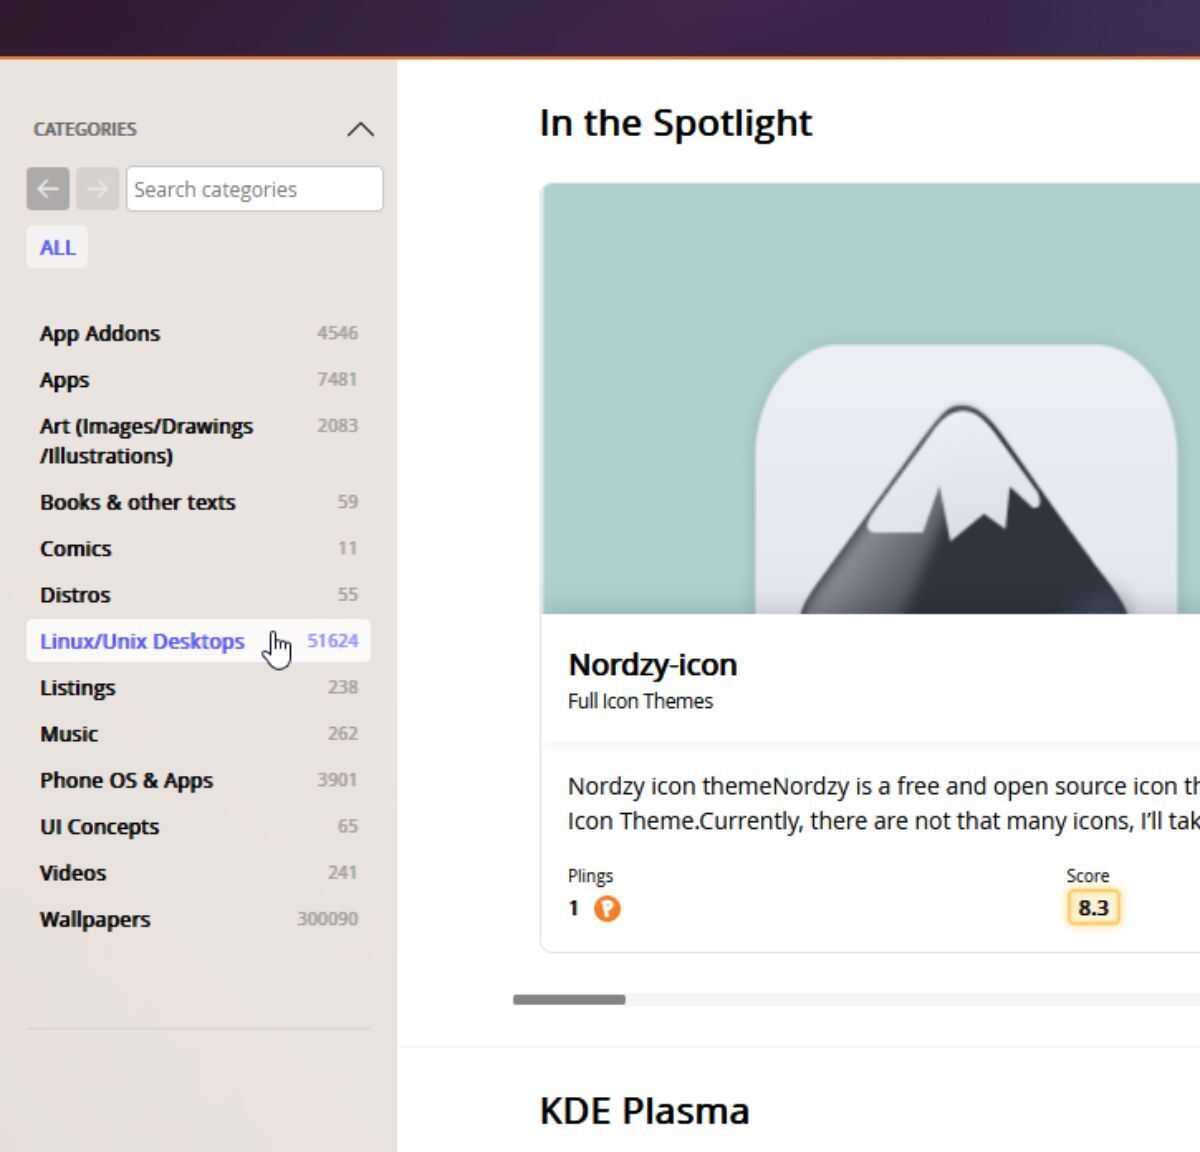Click the Nordzy-icon mountain thumbnail
The width and height of the screenshot is (1200, 1152).
(870, 398)
